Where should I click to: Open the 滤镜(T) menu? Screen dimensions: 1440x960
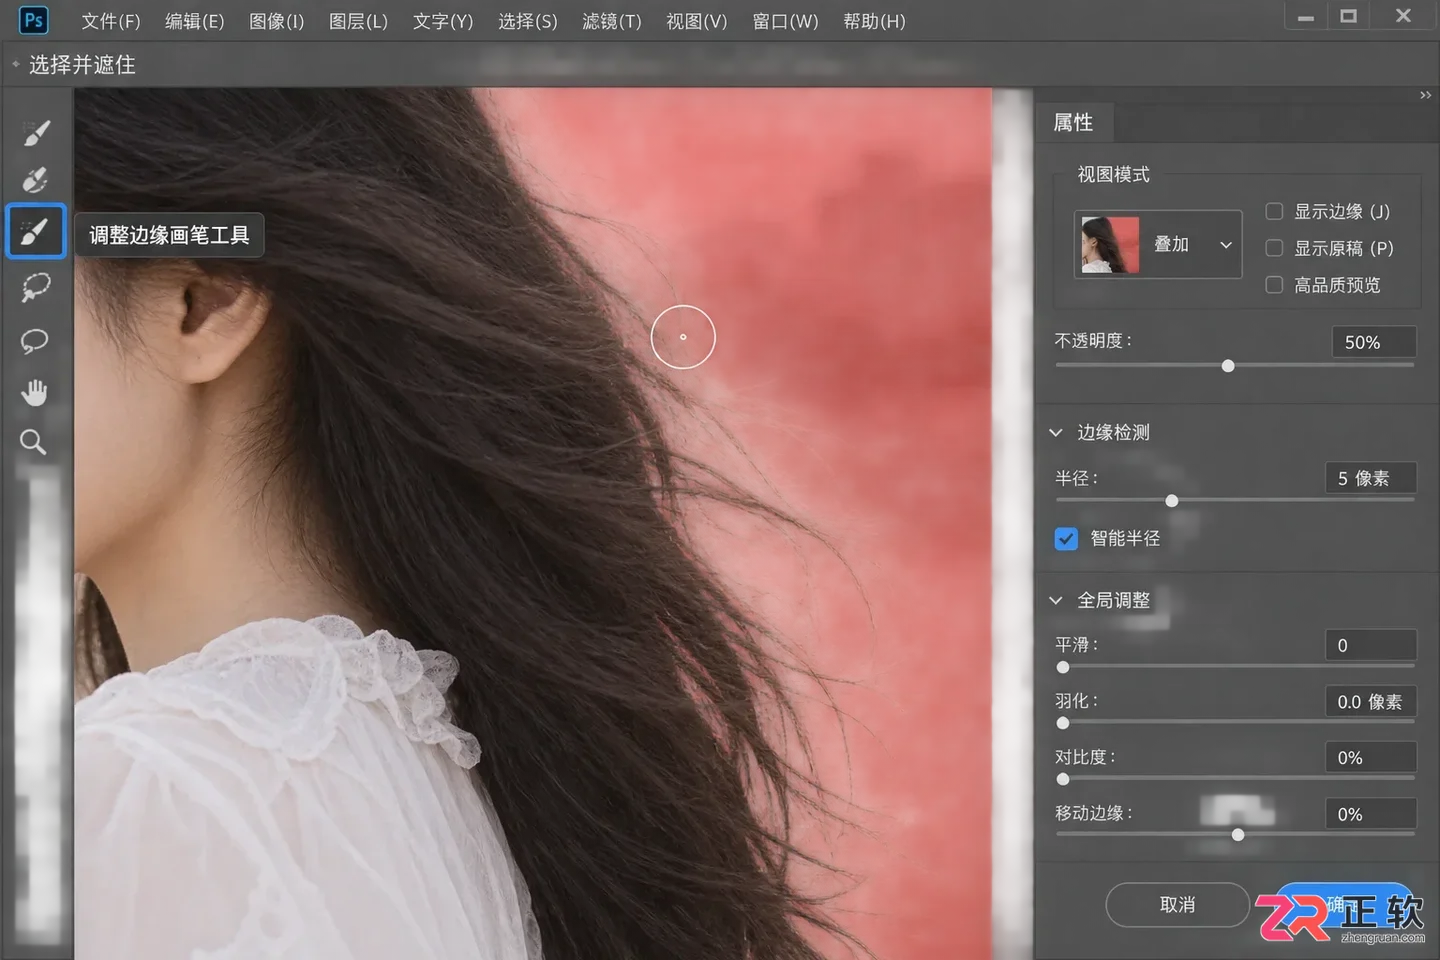[612, 21]
